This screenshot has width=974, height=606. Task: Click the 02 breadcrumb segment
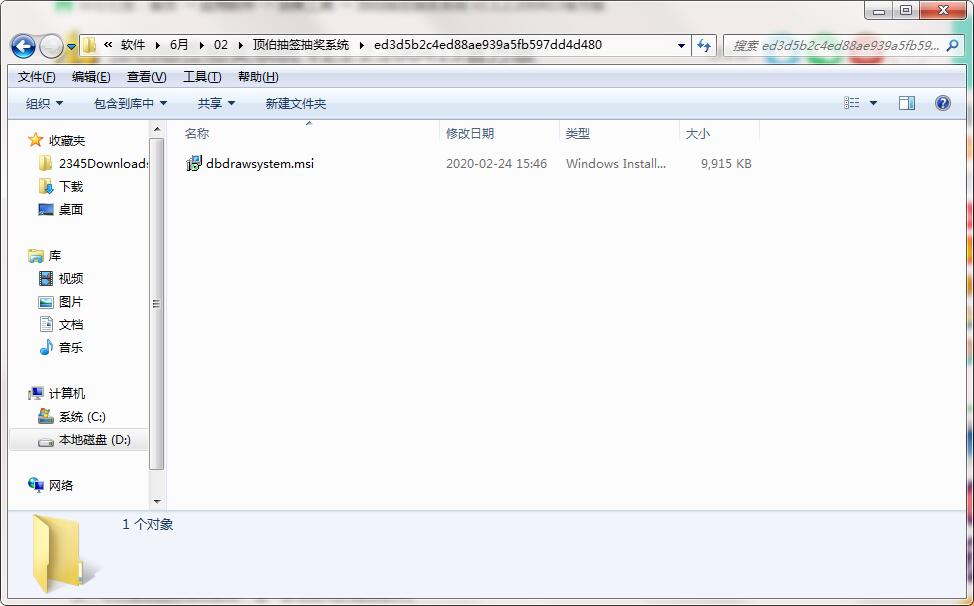[x=221, y=45]
